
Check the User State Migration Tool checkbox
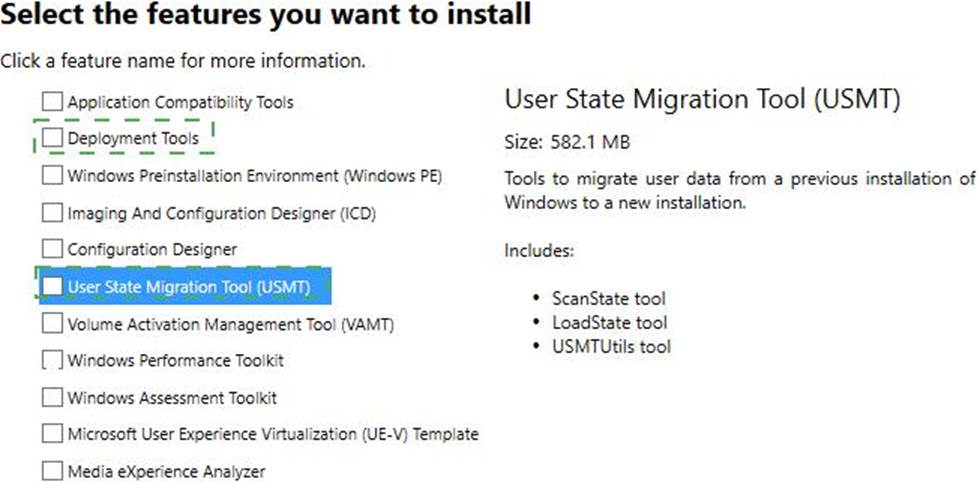click(x=52, y=286)
